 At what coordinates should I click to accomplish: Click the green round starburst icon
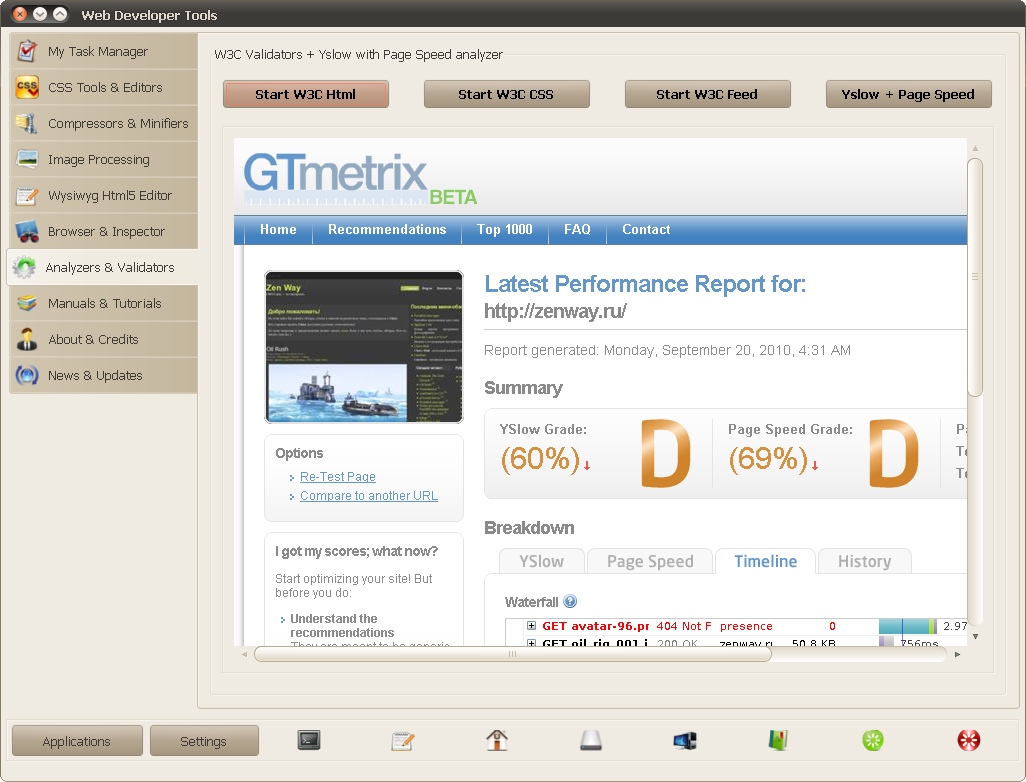tap(873, 740)
